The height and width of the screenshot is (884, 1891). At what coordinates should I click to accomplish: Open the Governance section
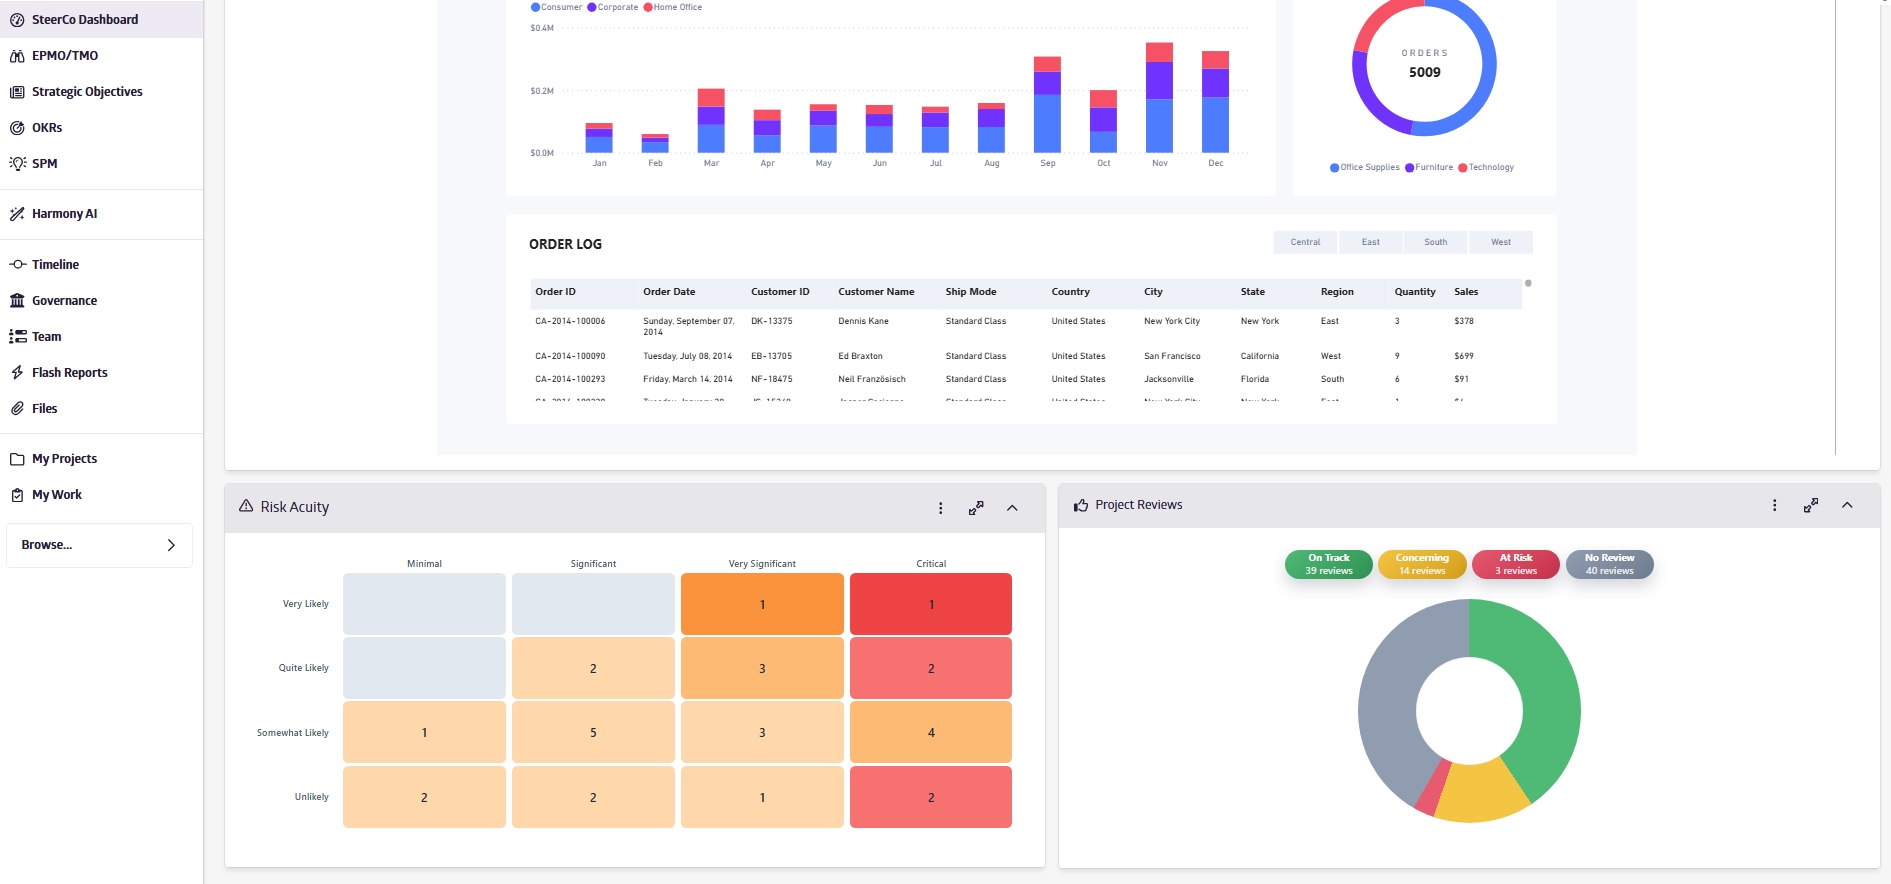point(64,301)
